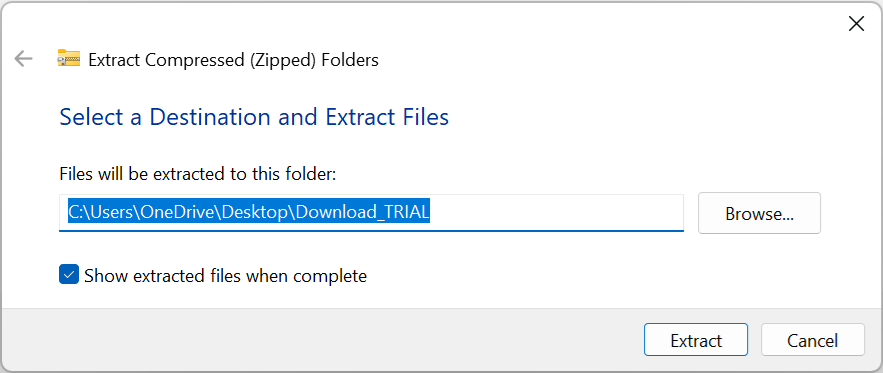883x373 pixels.
Task: Click the Browse... button
Action: click(x=759, y=213)
